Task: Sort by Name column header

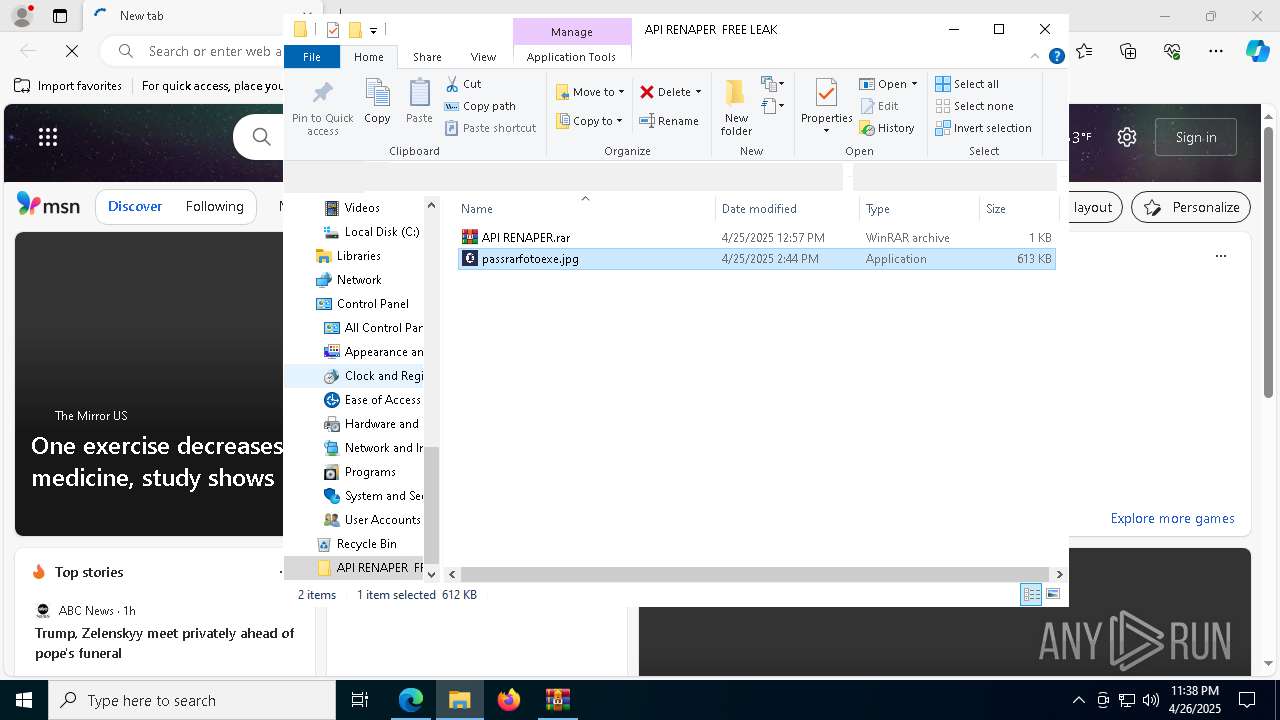Action: 586,209
